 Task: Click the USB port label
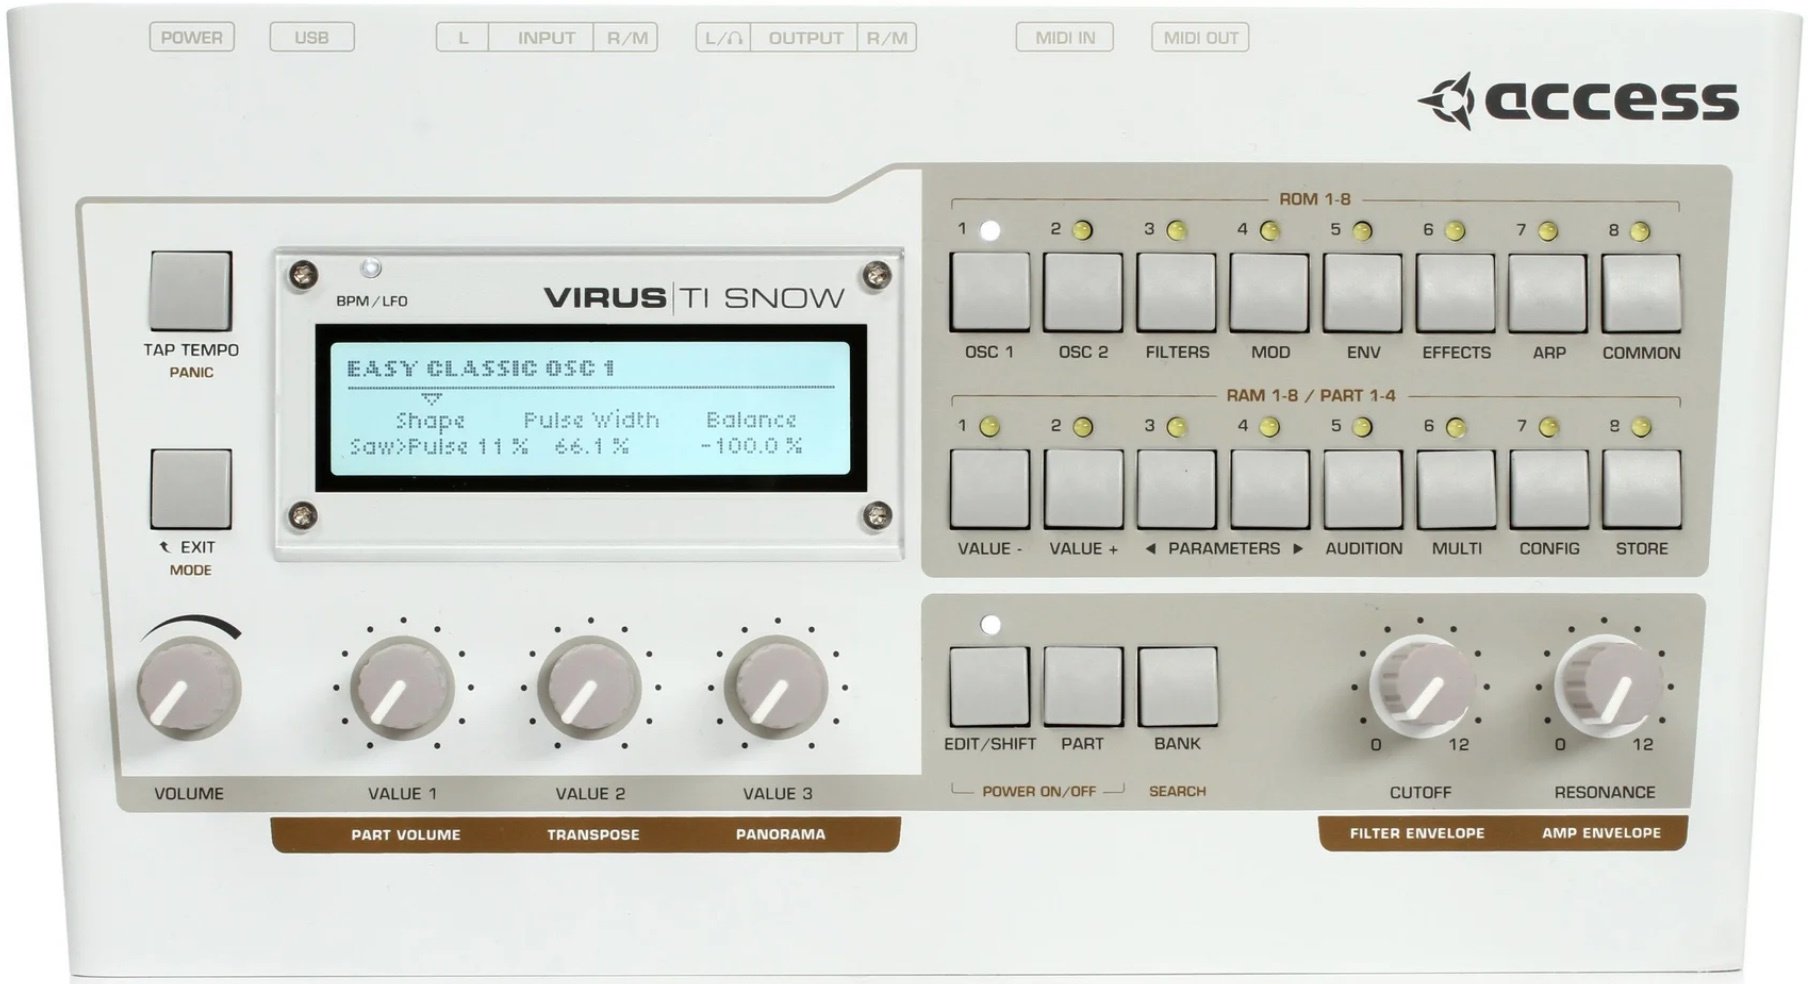312,38
